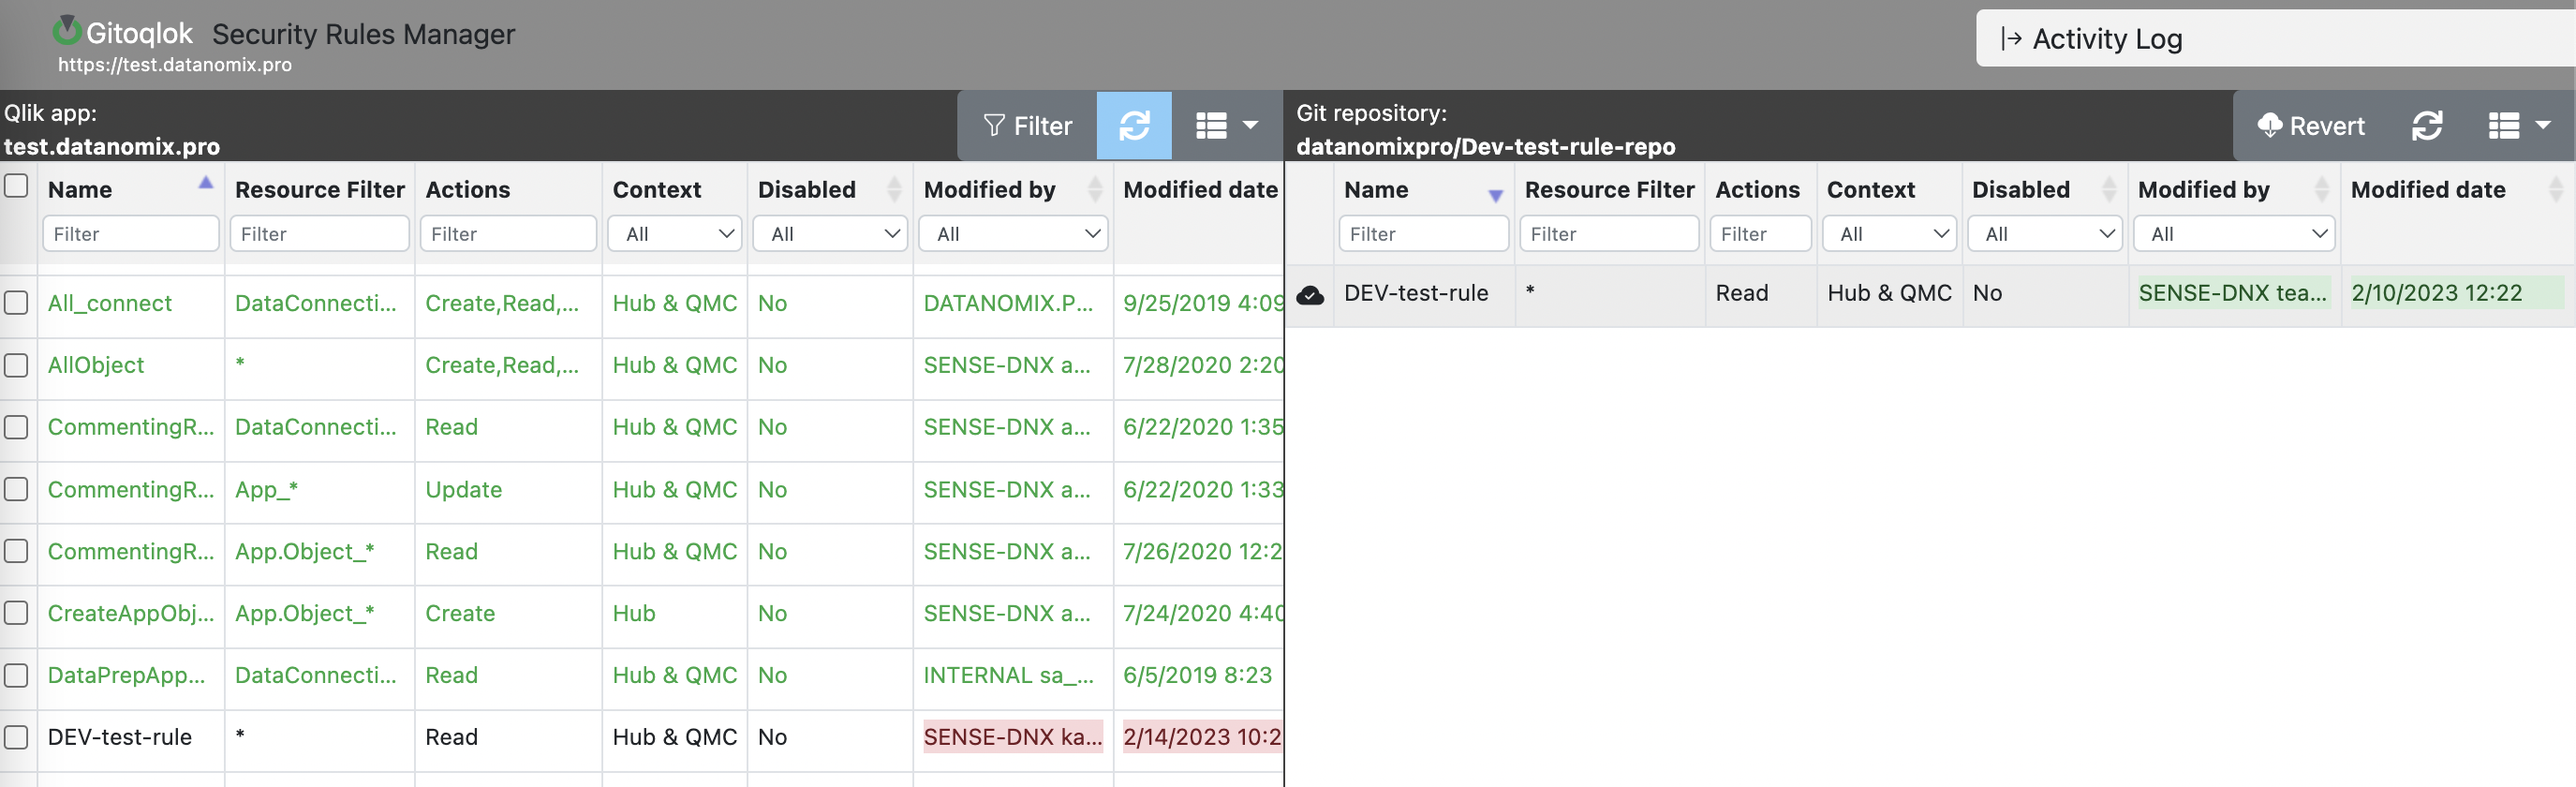Viewport: 2576px width, 787px height.
Task: Open the Qlik app list view menu
Action: [1226, 126]
